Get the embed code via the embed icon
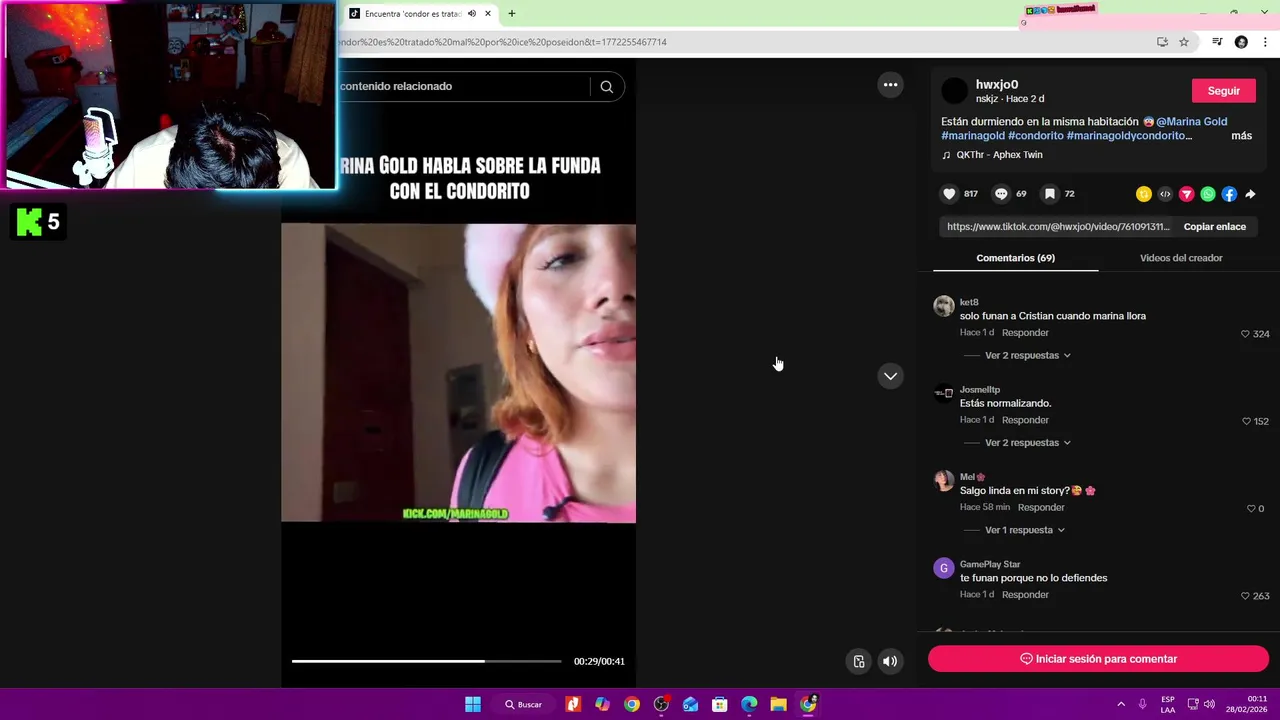The image size is (1280, 720). (1165, 194)
